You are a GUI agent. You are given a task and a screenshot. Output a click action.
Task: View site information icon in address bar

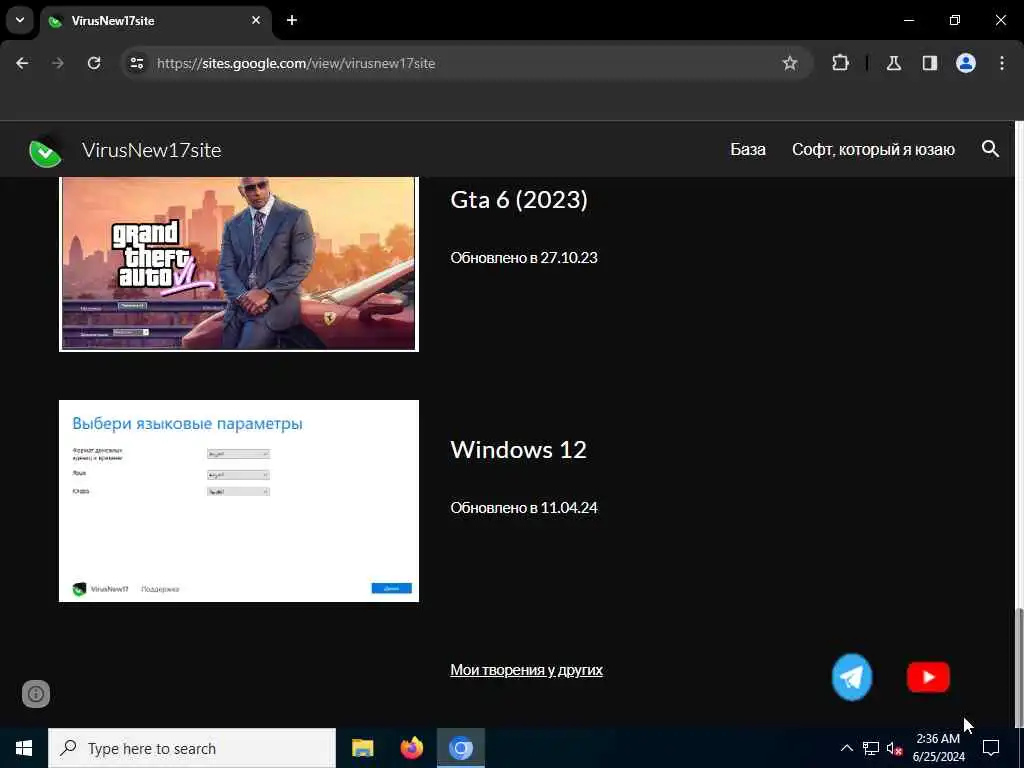[x=136, y=63]
